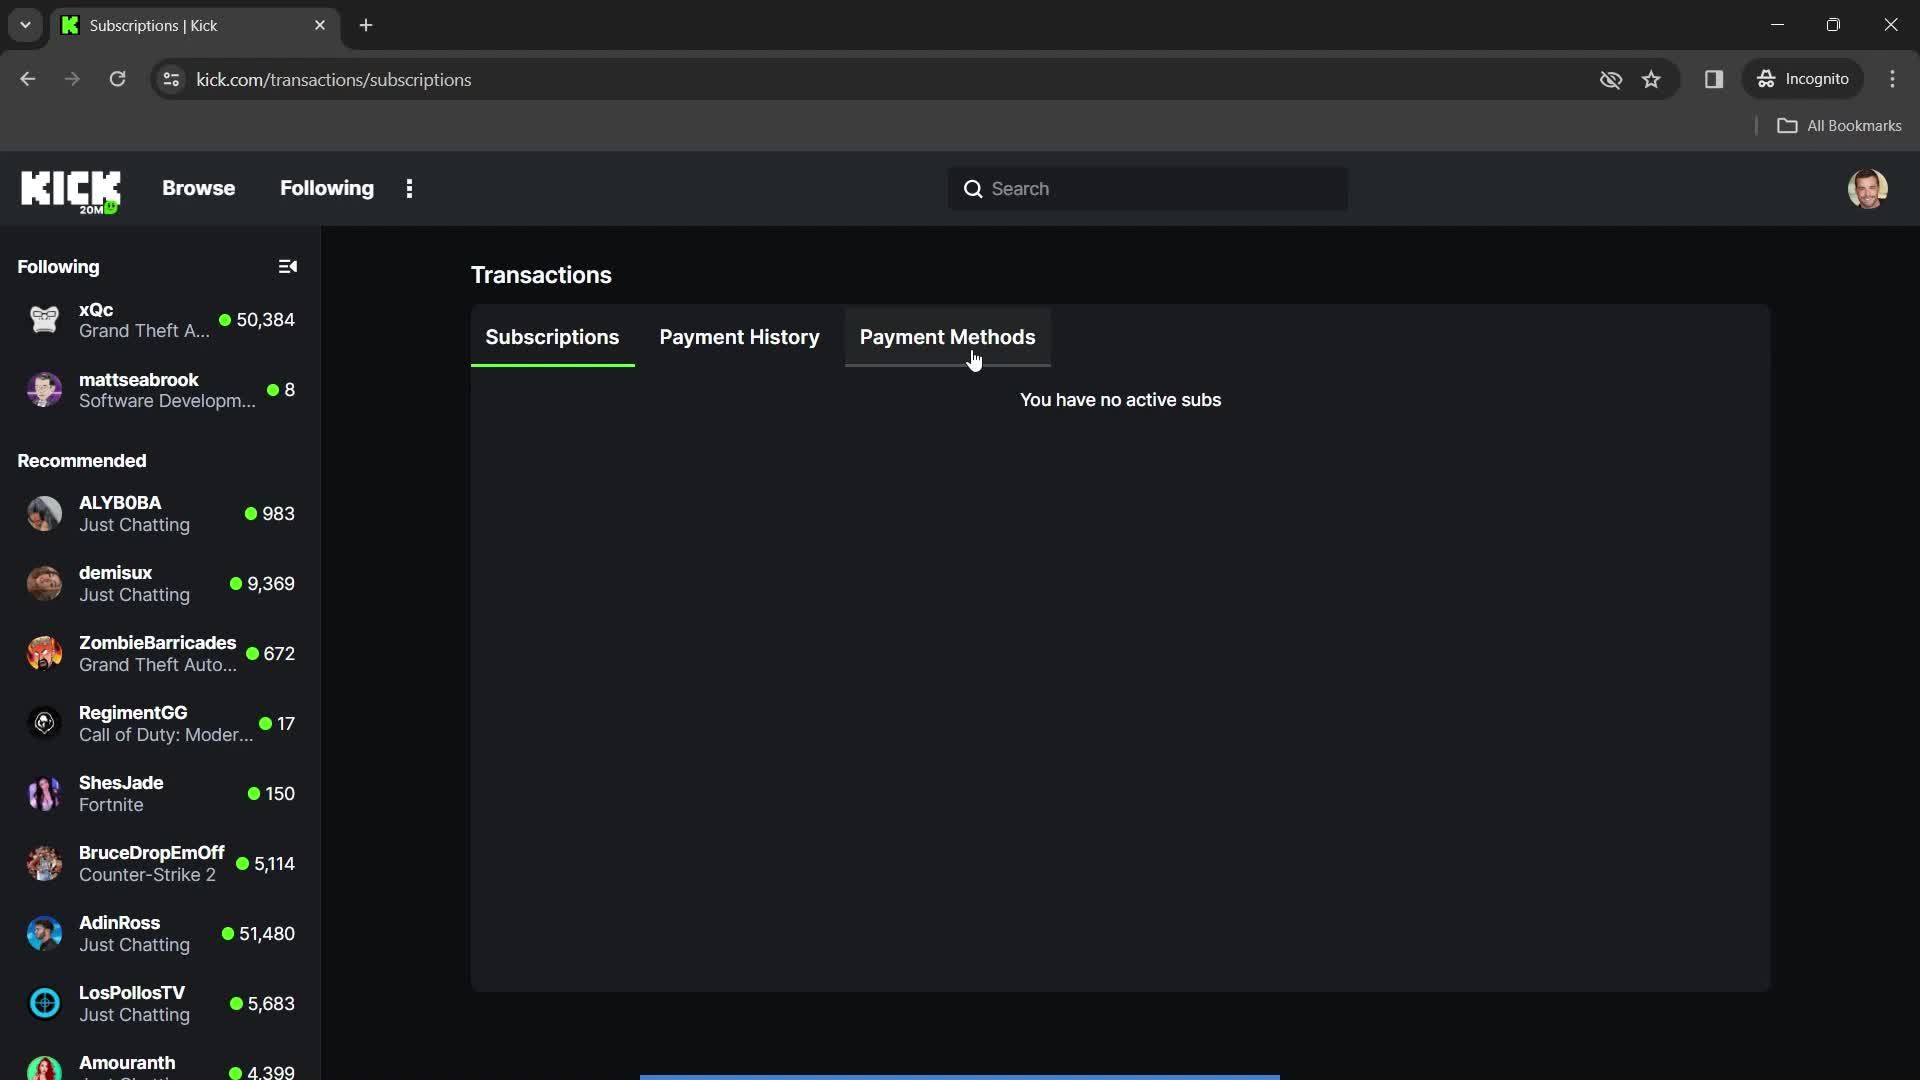
Task: Click the Following sidebar toggle icon
Action: click(287, 268)
